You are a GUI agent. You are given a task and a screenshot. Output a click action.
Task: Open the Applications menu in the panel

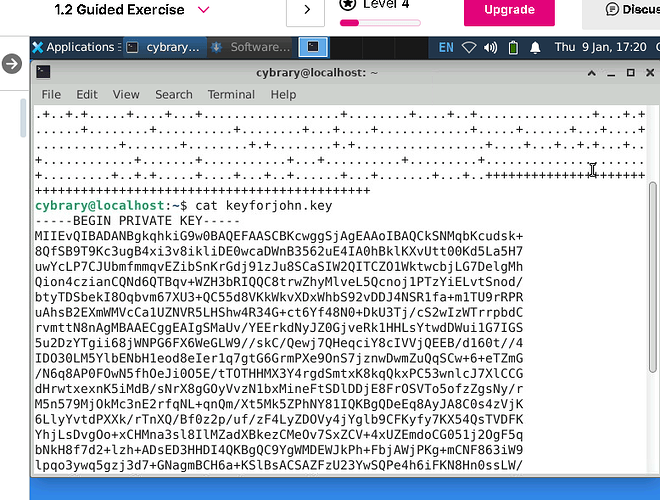point(73,47)
